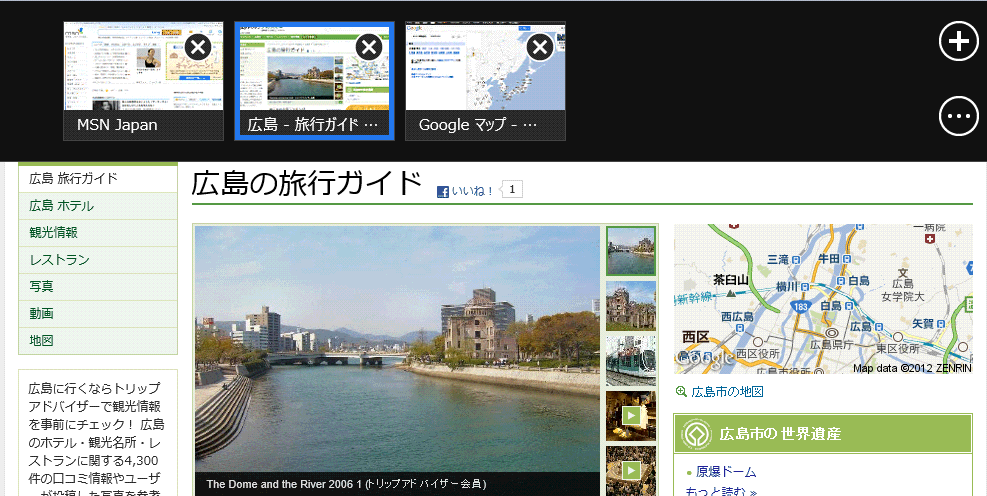Open tab tools ellipsis menu
The width and height of the screenshot is (987, 496).
(958, 116)
